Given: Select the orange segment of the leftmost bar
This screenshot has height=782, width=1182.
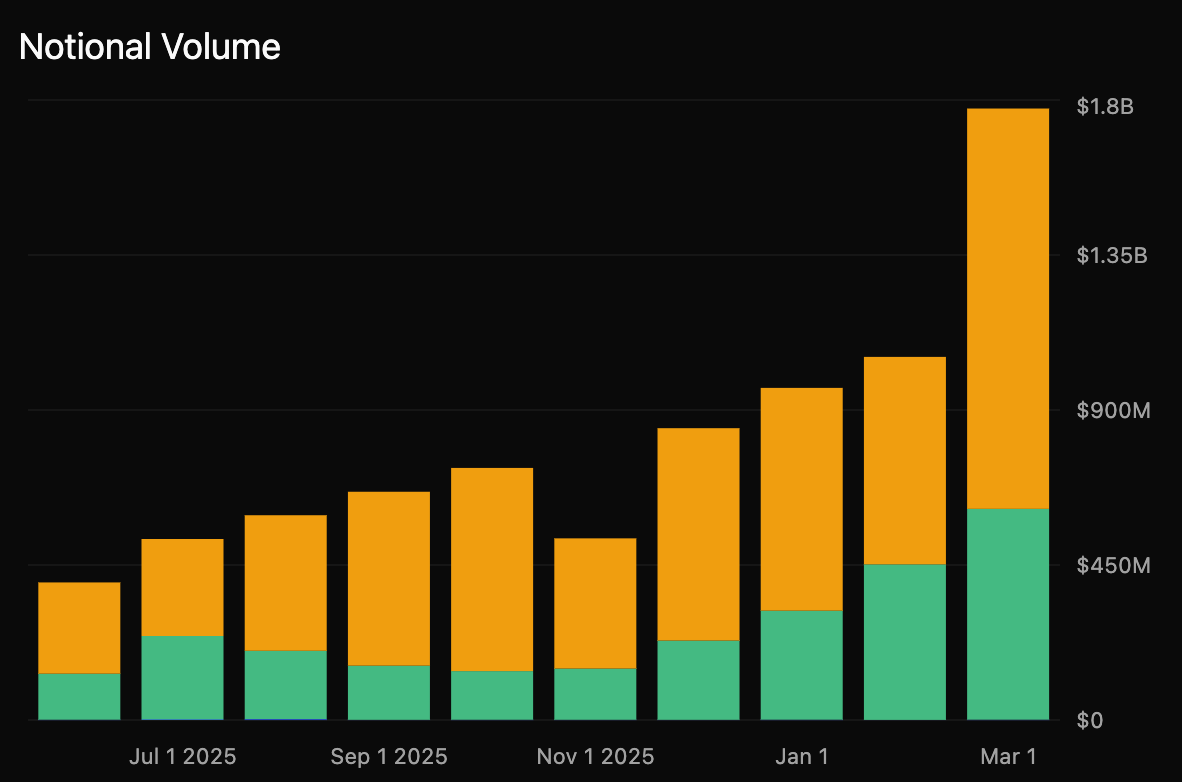Looking at the screenshot, I should (x=79, y=627).
